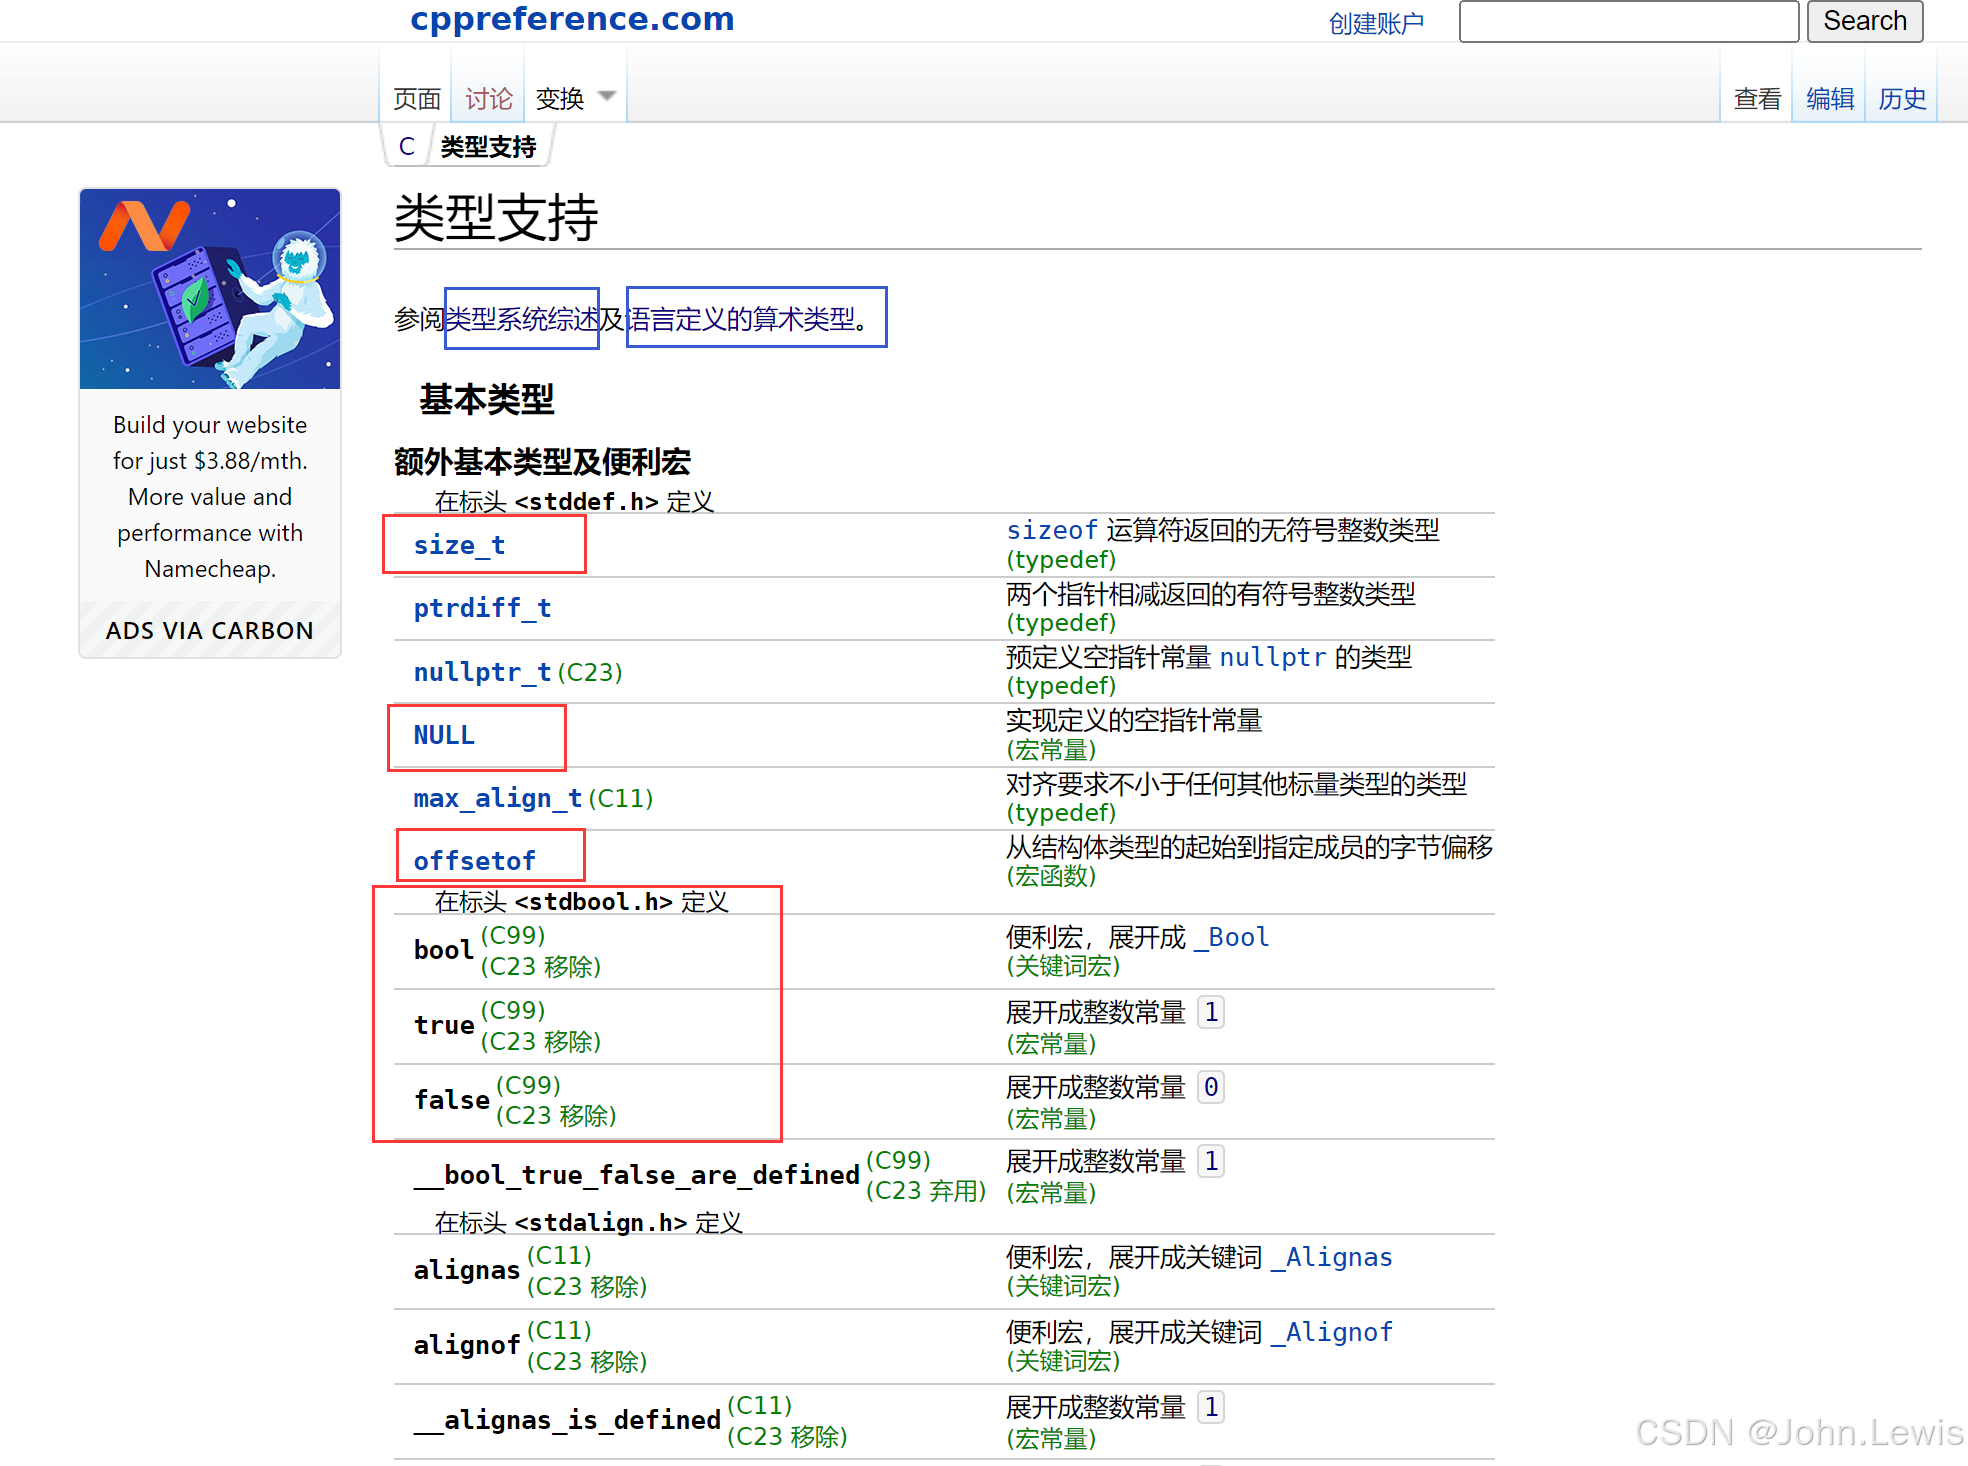Select the 查看 tab
This screenshot has width=1968, height=1466.
pyautogui.click(x=1757, y=99)
